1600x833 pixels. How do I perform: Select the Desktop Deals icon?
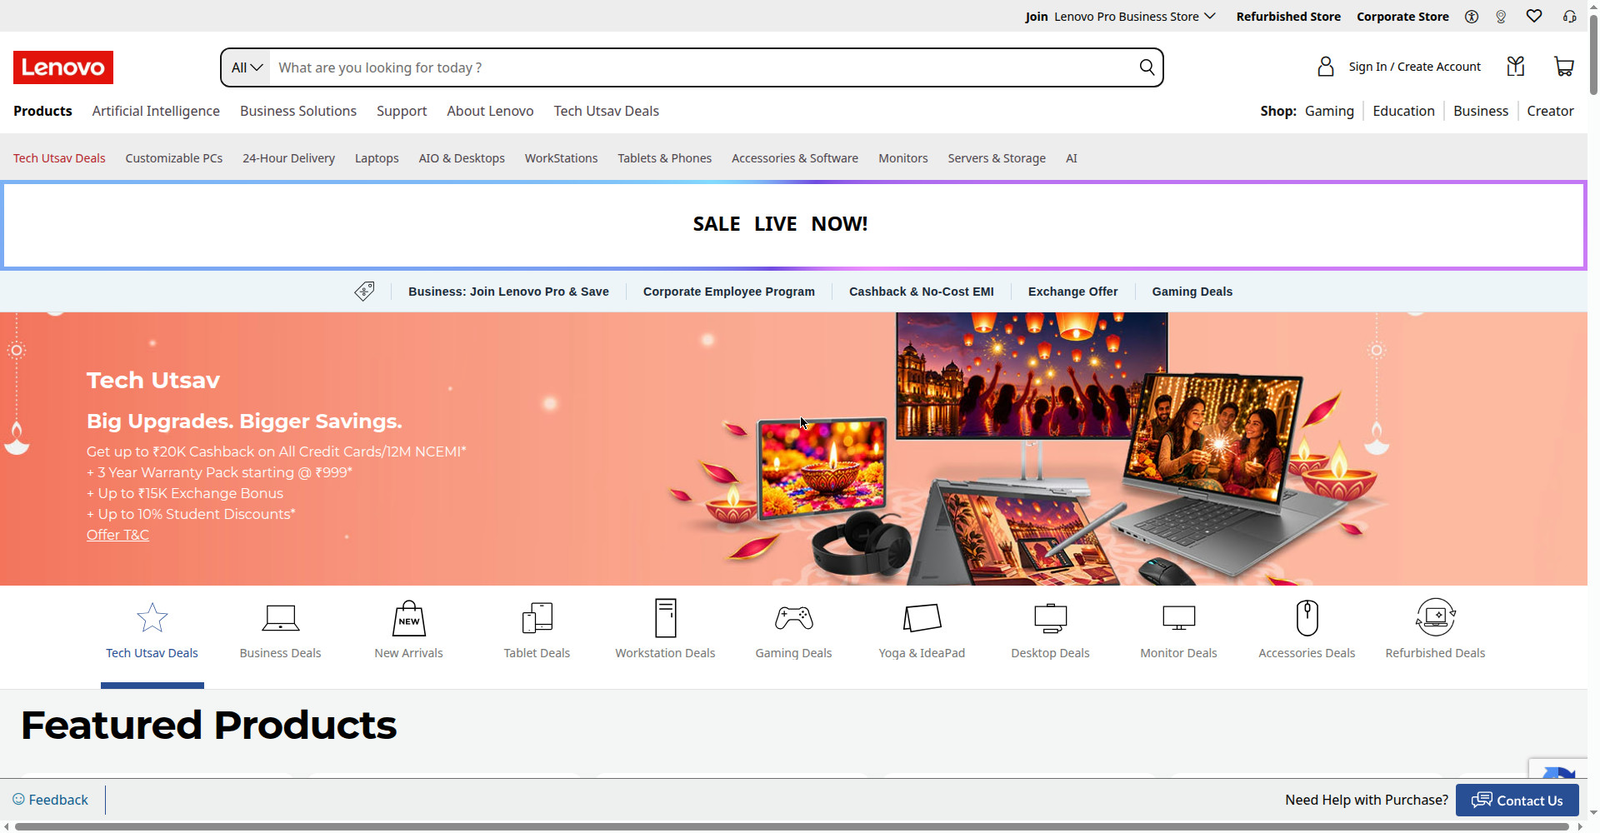point(1050,618)
